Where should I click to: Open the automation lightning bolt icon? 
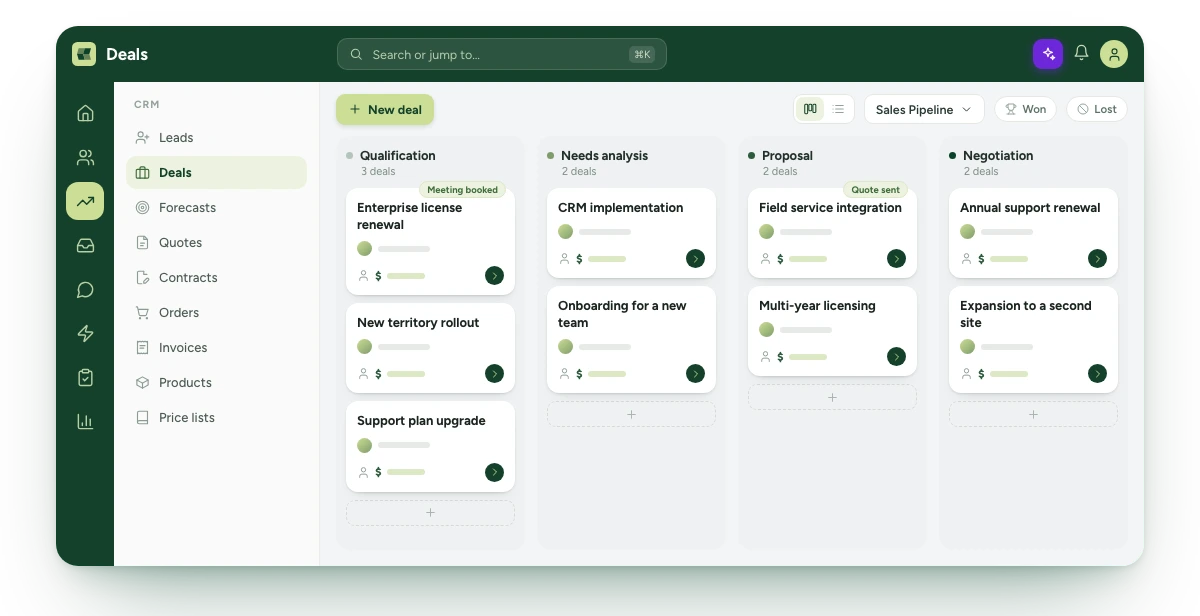point(85,333)
